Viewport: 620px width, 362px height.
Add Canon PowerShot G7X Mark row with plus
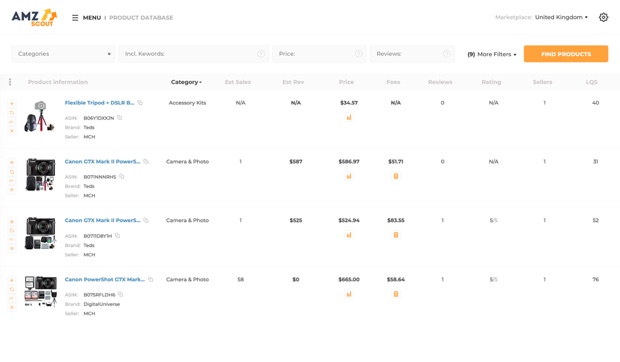[12, 280]
